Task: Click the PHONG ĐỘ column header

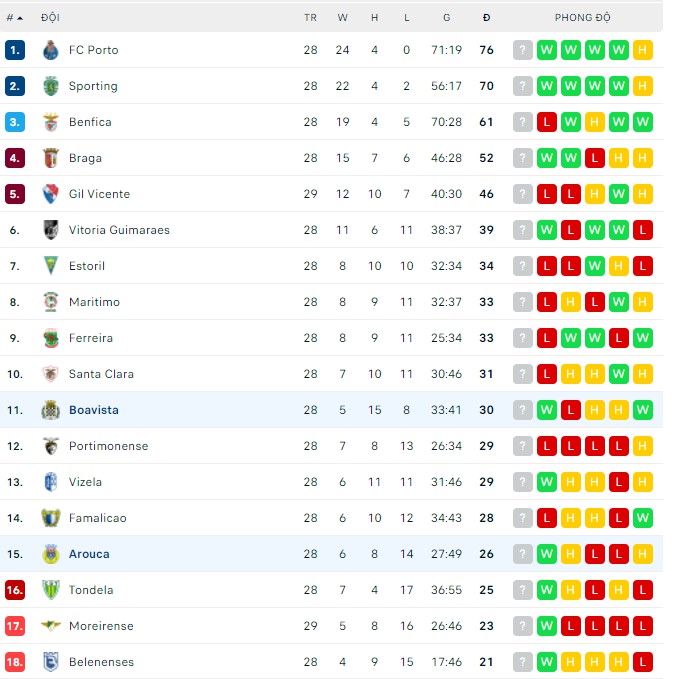Action: tap(582, 18)
